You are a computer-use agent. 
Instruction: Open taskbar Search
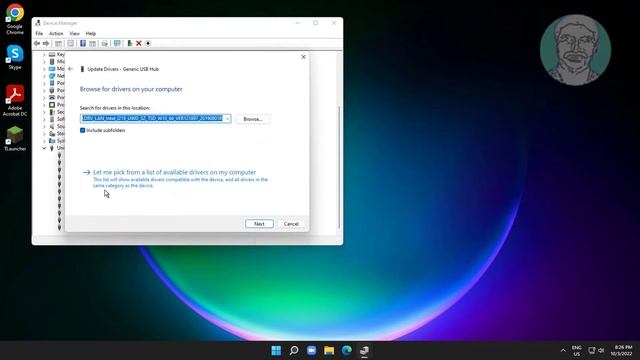coord(294,351)
